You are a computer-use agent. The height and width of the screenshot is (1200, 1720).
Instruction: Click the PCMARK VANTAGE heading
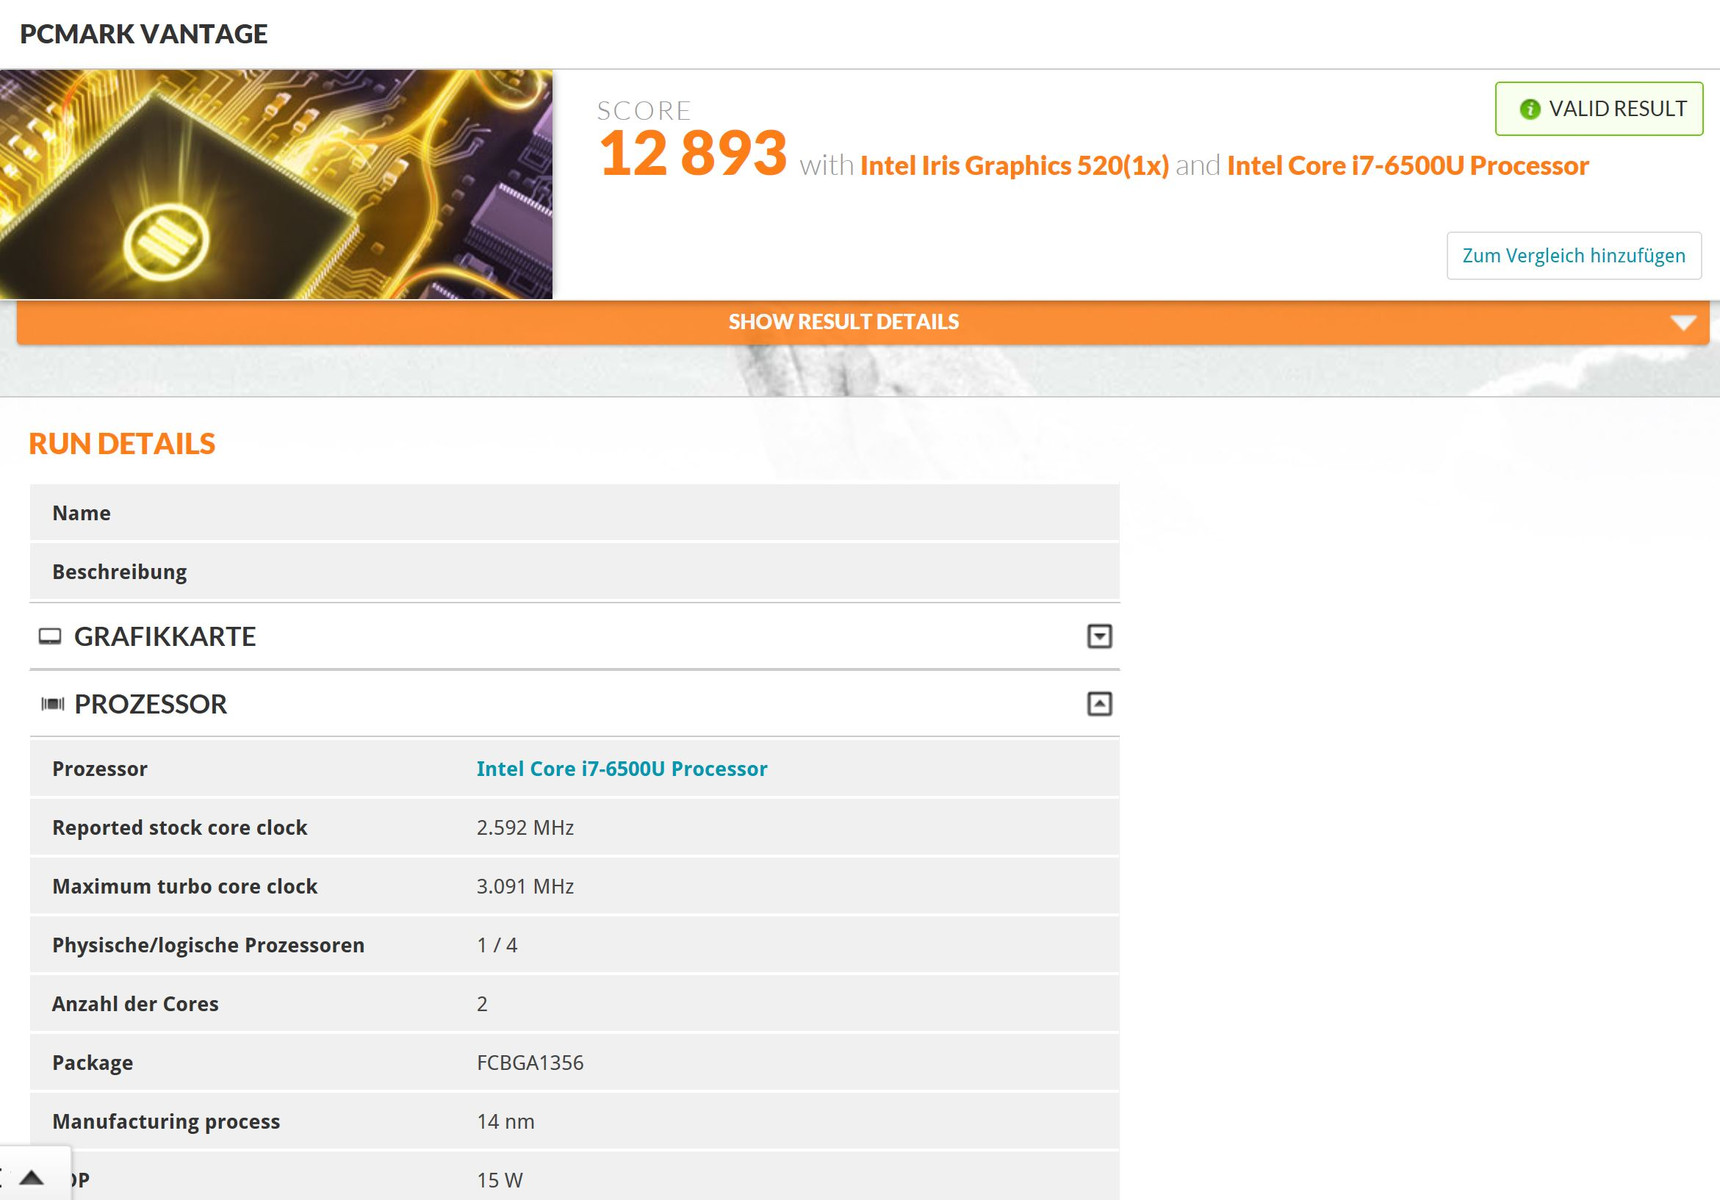coord(143,34)
